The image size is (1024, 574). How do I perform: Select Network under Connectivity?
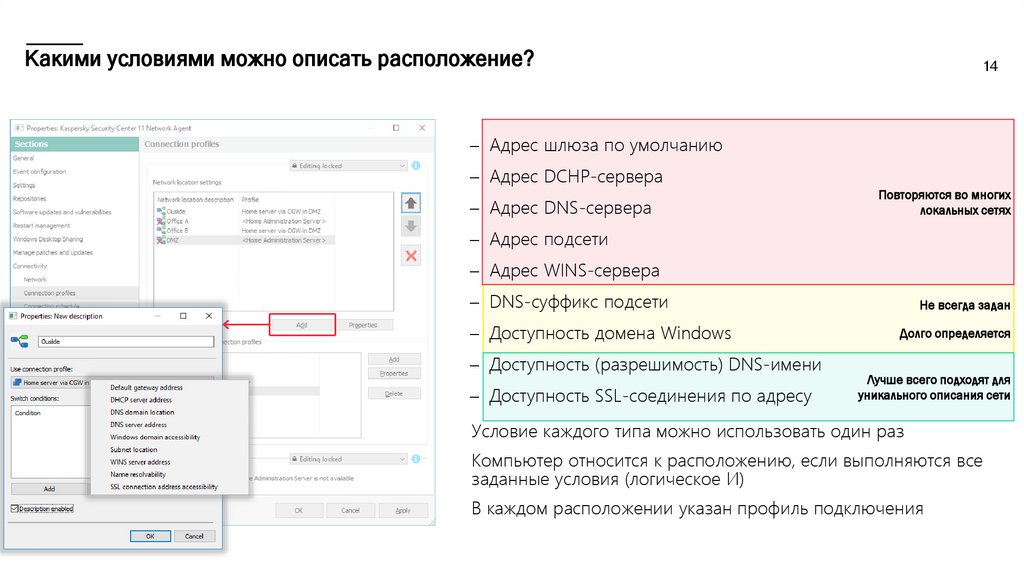click(x=35, y=279)
